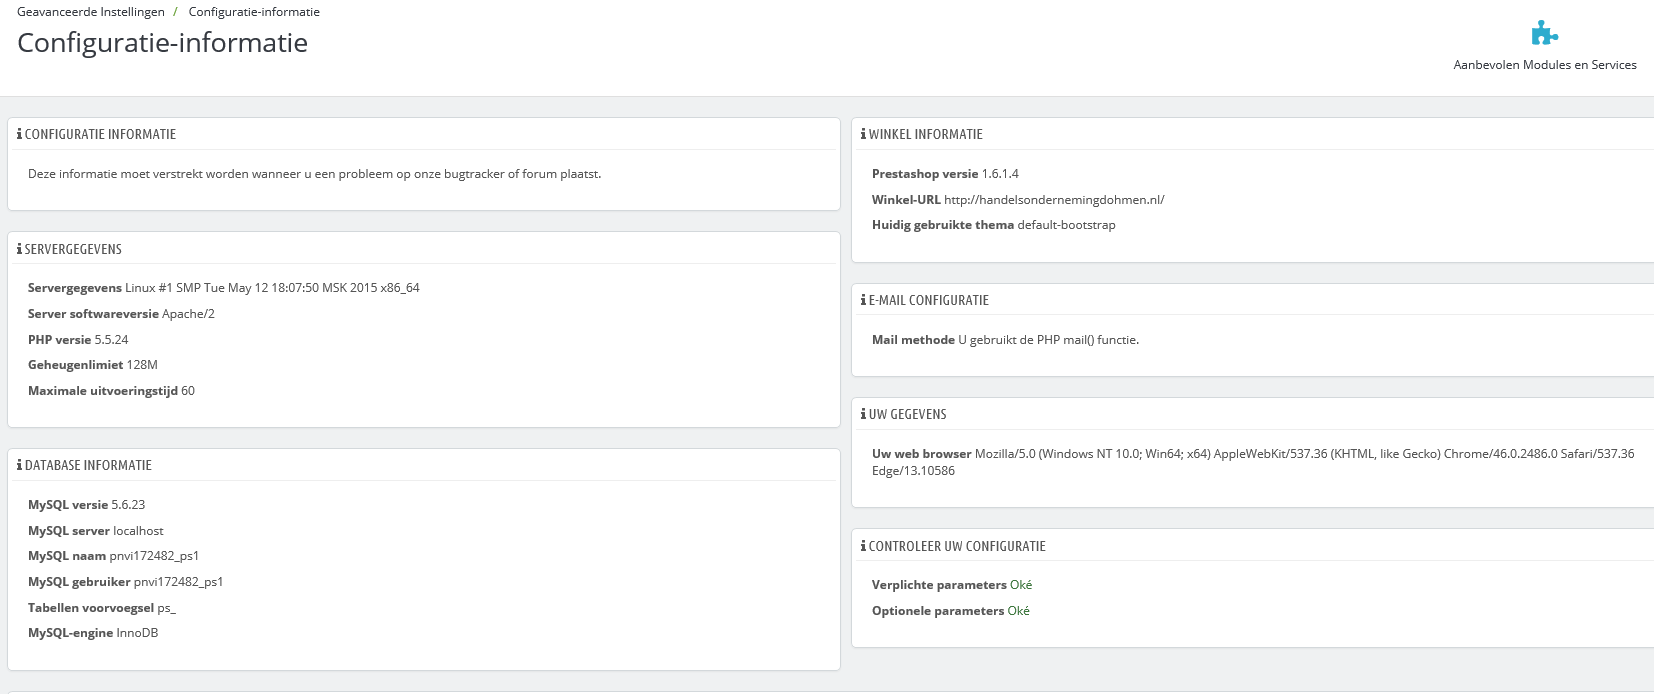Click info icon beside Controleer Uw Configuratie heading
Image resolution: width=1654 pixels, height=694 pixels.
[x=863, y=546]
